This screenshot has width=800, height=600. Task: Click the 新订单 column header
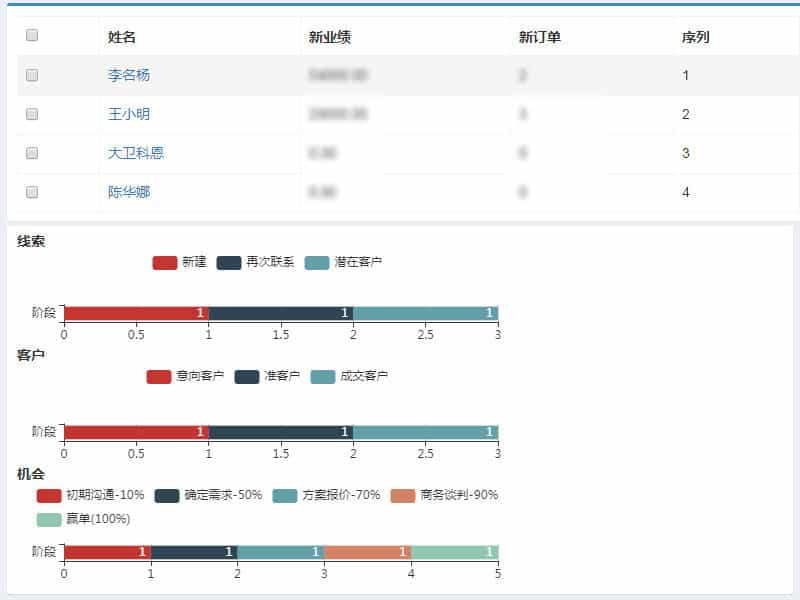[x=539, y=37]
